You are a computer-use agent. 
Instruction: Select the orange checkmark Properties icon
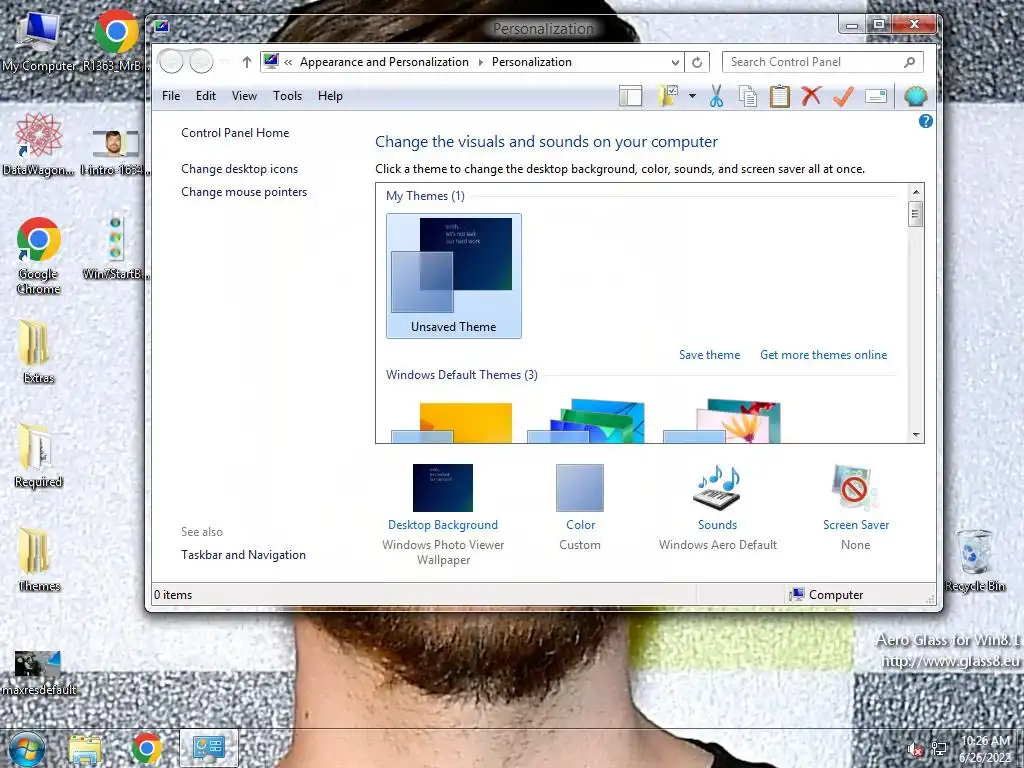click(843, 96)
